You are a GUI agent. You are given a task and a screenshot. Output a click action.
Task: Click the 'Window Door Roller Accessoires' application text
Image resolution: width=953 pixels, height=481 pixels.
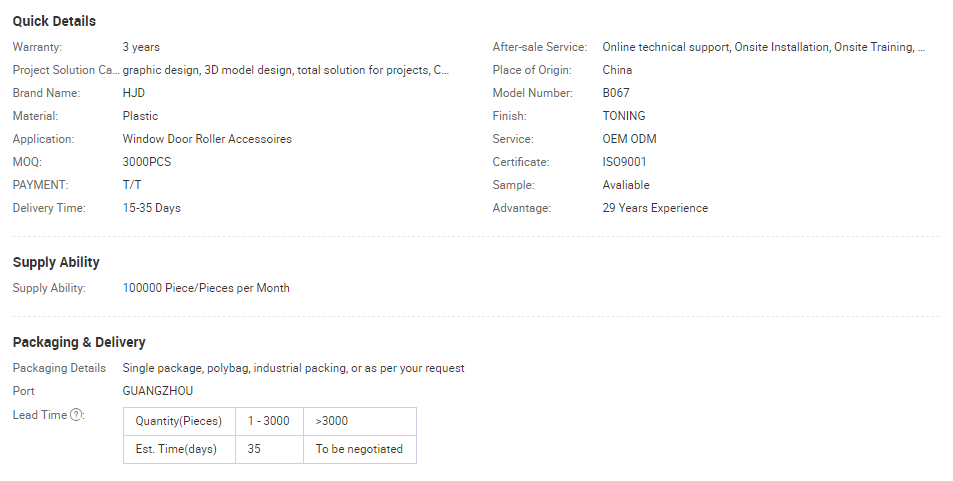(x=207, y=139)
